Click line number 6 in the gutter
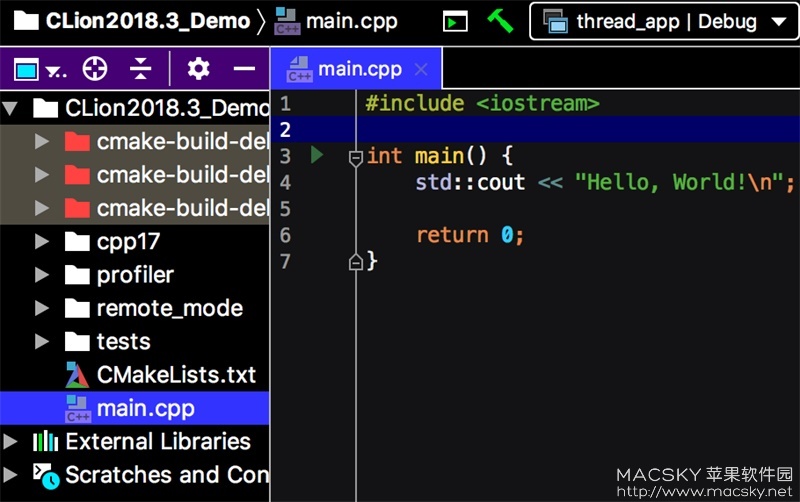Screen dimensions: 800x502 coord(285,235)
